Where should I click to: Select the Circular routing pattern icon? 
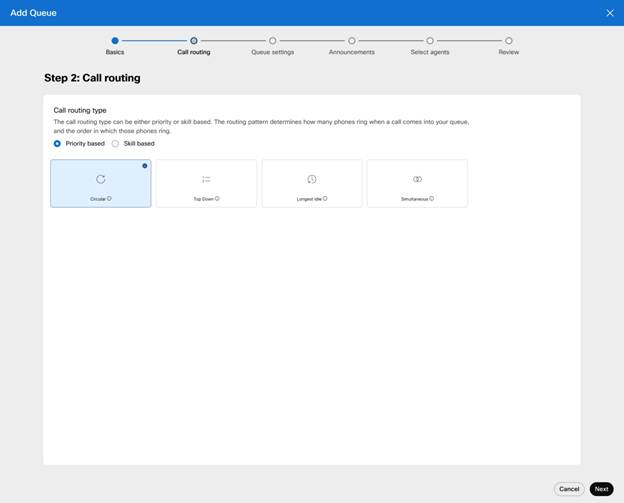click(101, 179)
